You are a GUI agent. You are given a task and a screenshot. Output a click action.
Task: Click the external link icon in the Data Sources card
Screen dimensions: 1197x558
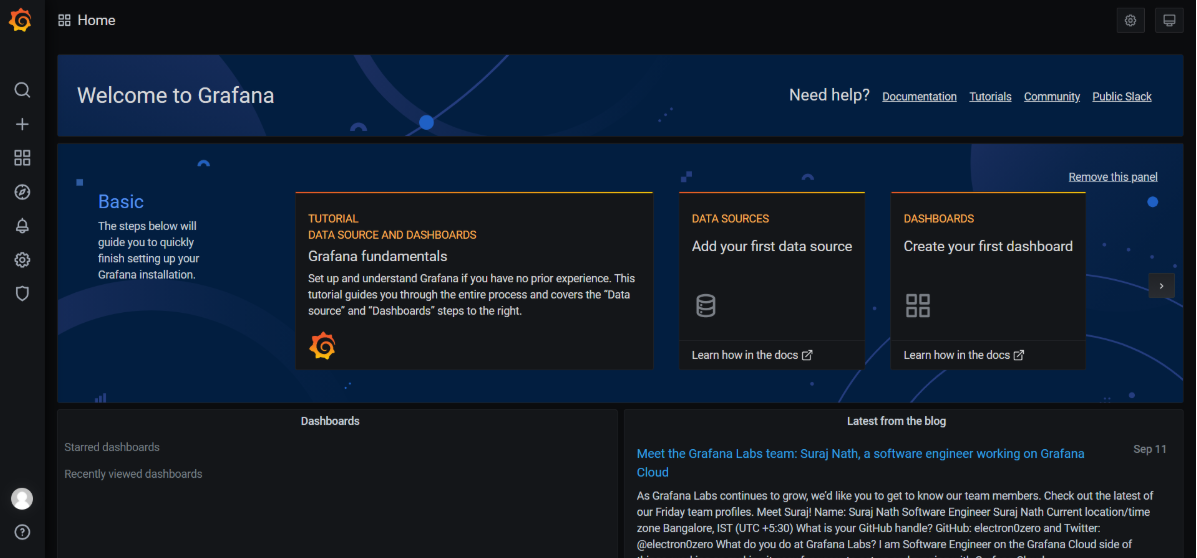(x=807, y=355)
